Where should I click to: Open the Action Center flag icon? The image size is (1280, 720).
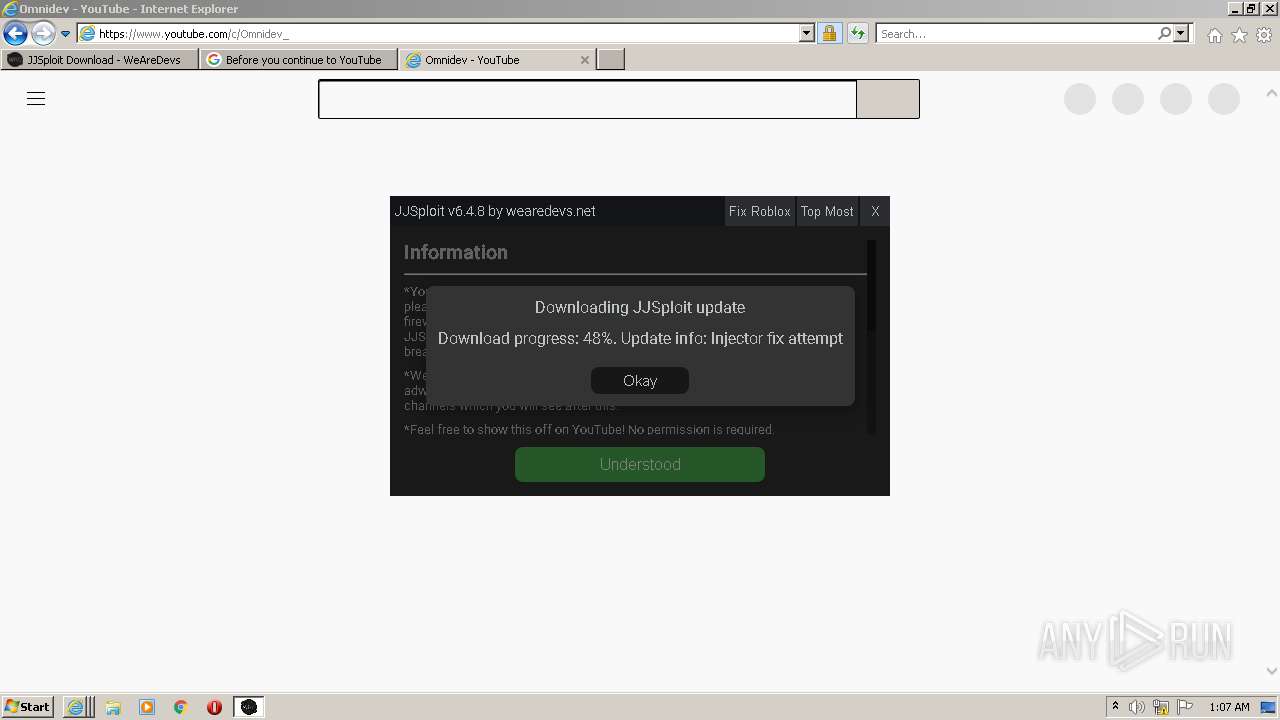click(1185, 707)
